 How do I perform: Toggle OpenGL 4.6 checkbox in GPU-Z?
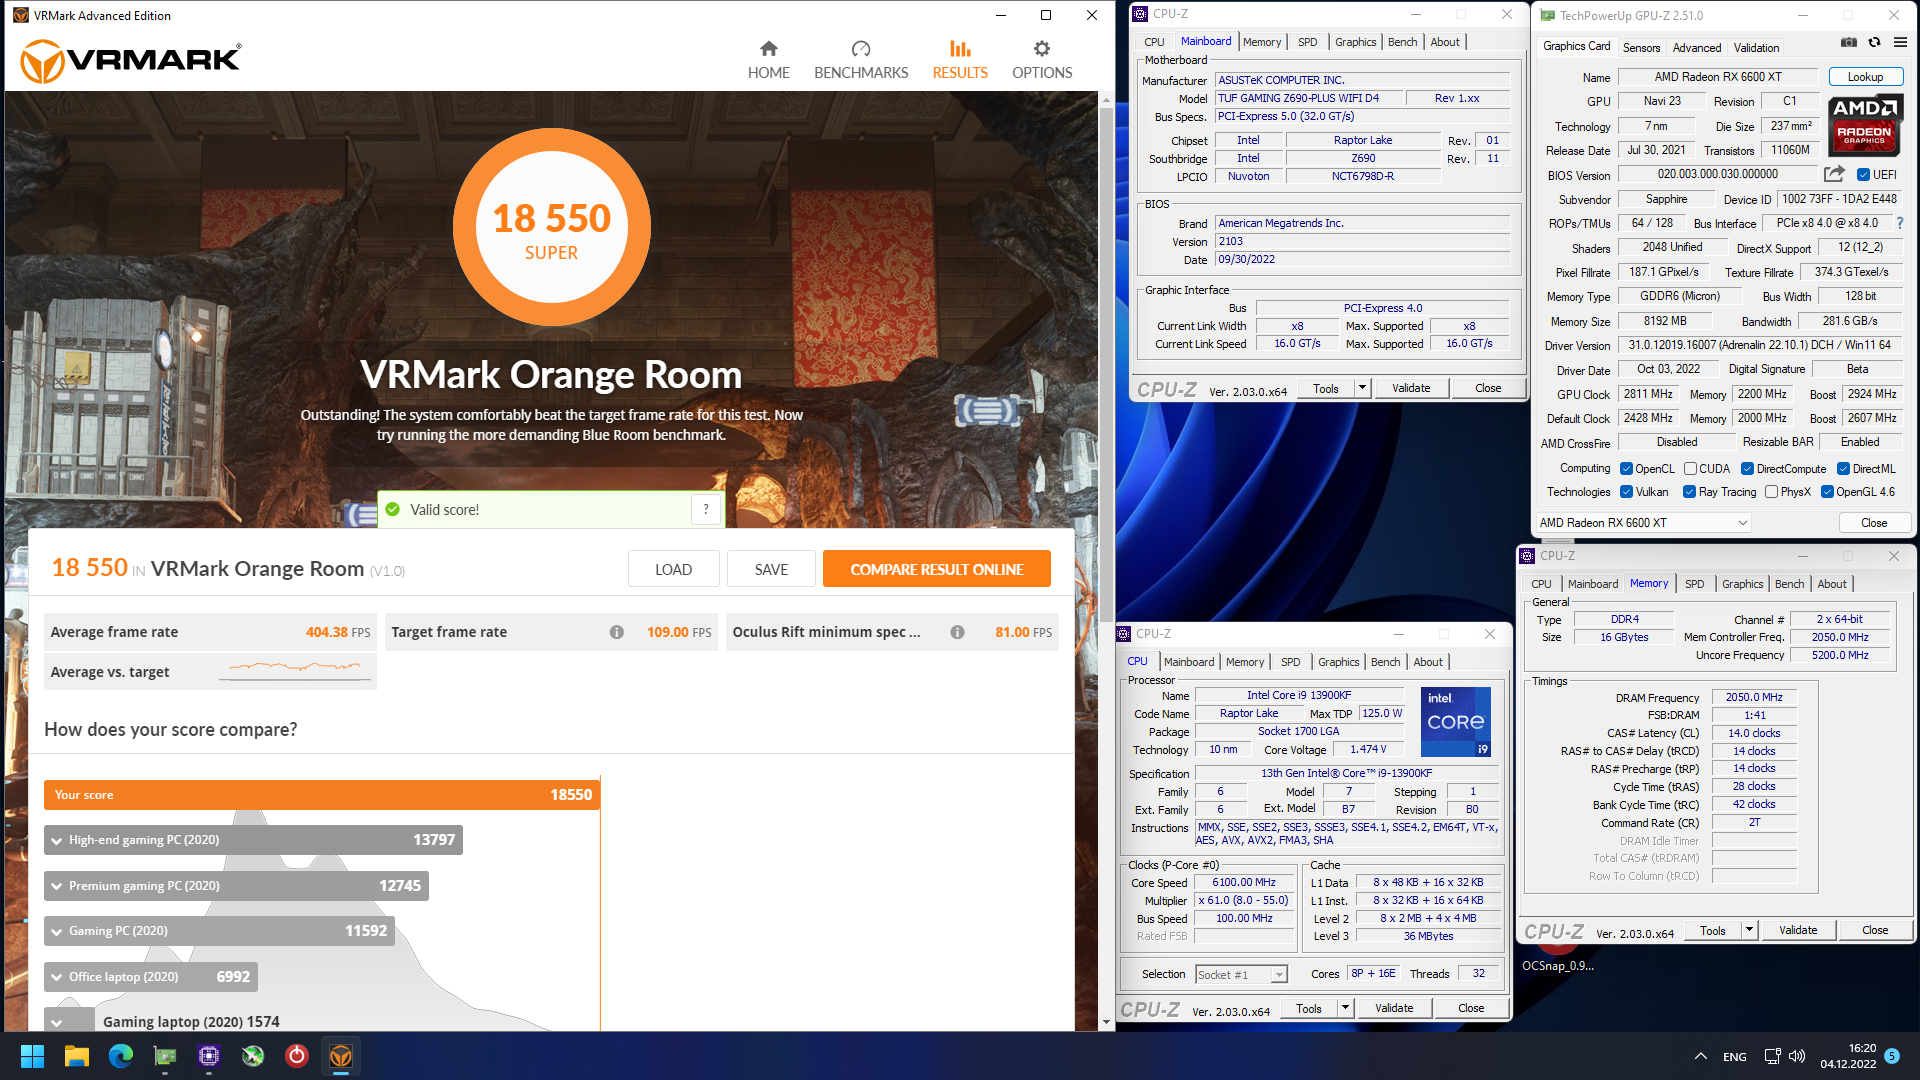point(1827,491)
